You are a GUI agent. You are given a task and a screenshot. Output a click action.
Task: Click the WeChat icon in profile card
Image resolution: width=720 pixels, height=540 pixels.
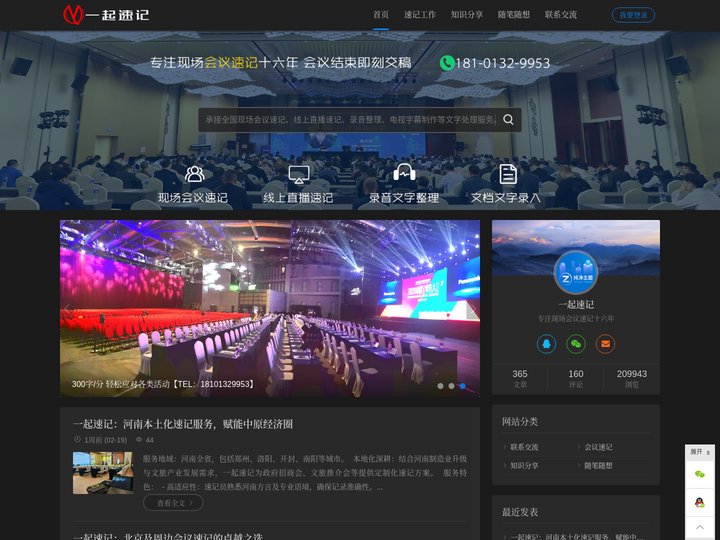[576, 344]
